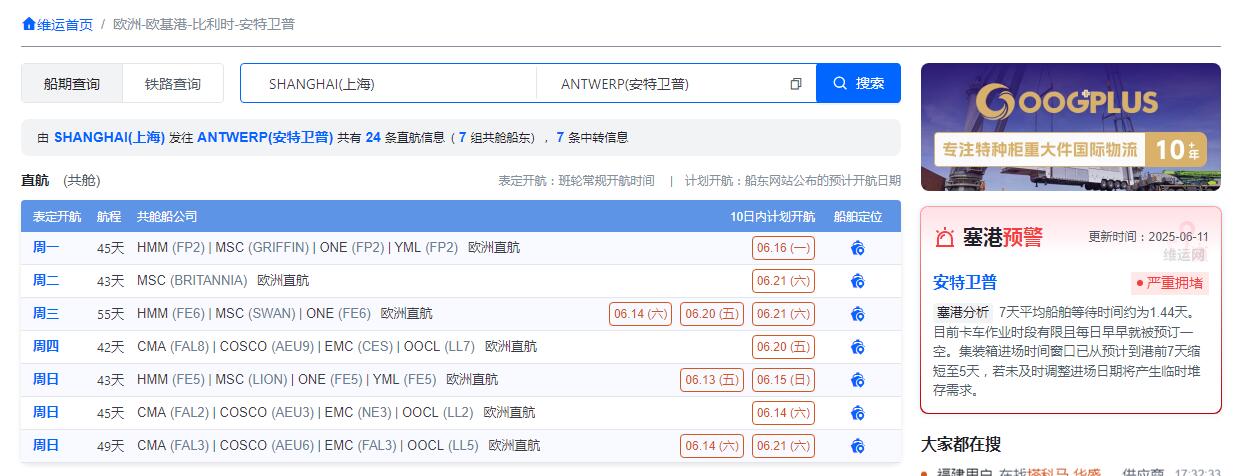This screenshot has height=476, width=1237.
Task: Click the 更新时间 2025-06-11 text
Action: (x=1148, y=237)
